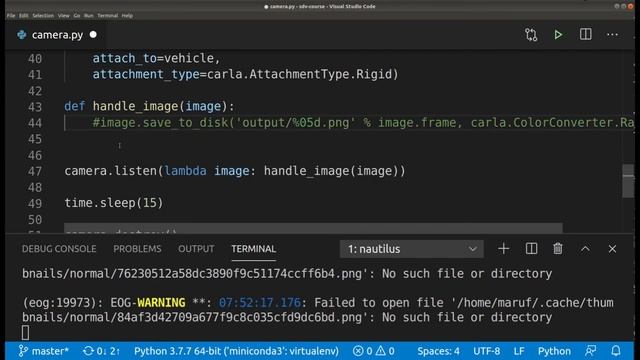
Task: Open the '1: nautilus' terminal dropdown
Action: (x=411, y=249)
